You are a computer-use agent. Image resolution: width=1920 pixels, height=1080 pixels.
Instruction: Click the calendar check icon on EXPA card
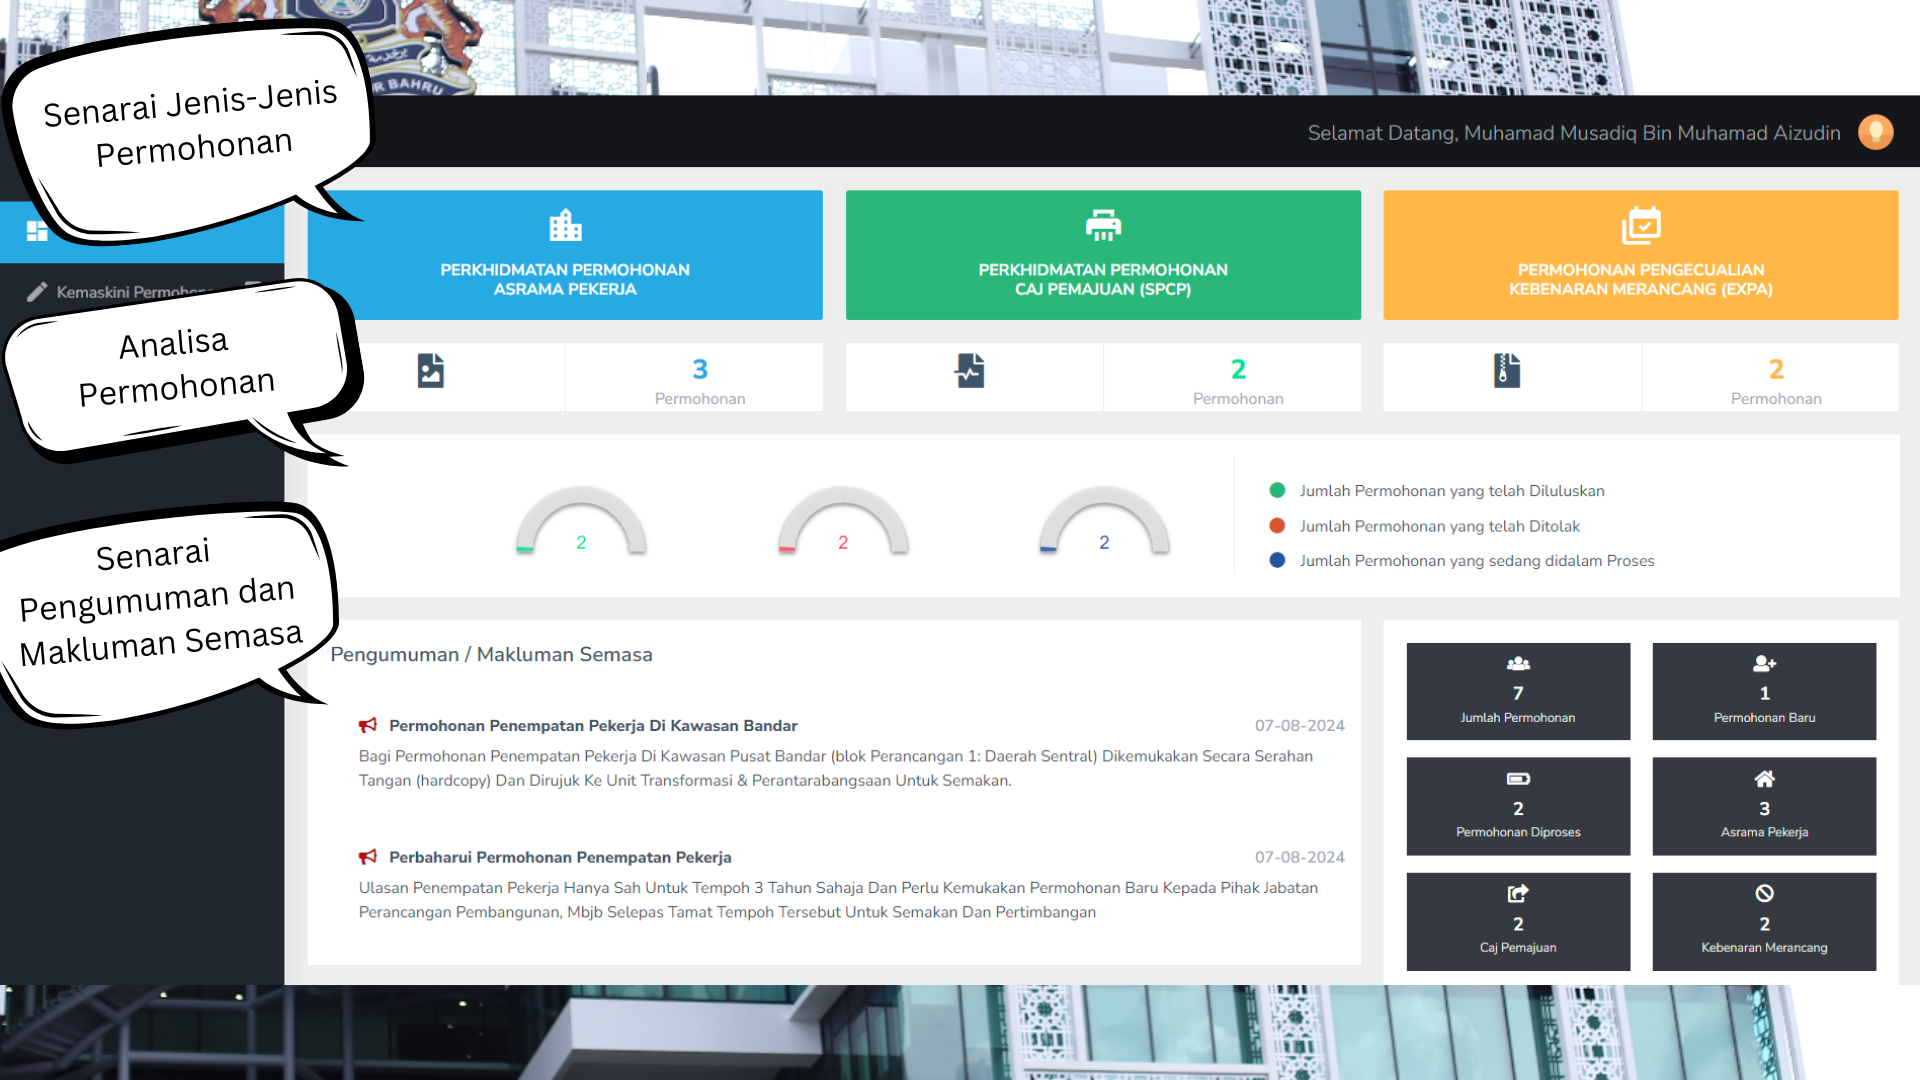1640,225
